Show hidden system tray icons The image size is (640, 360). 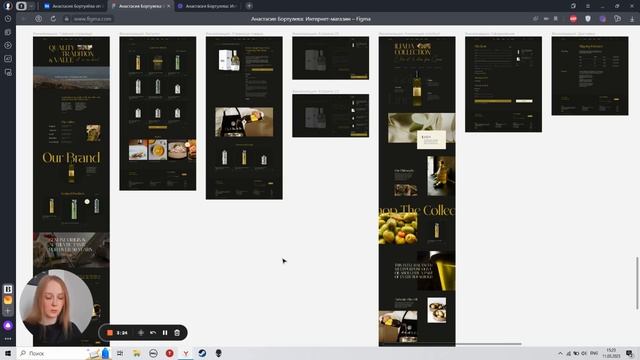pyautogui.click(x=560, y=353)
